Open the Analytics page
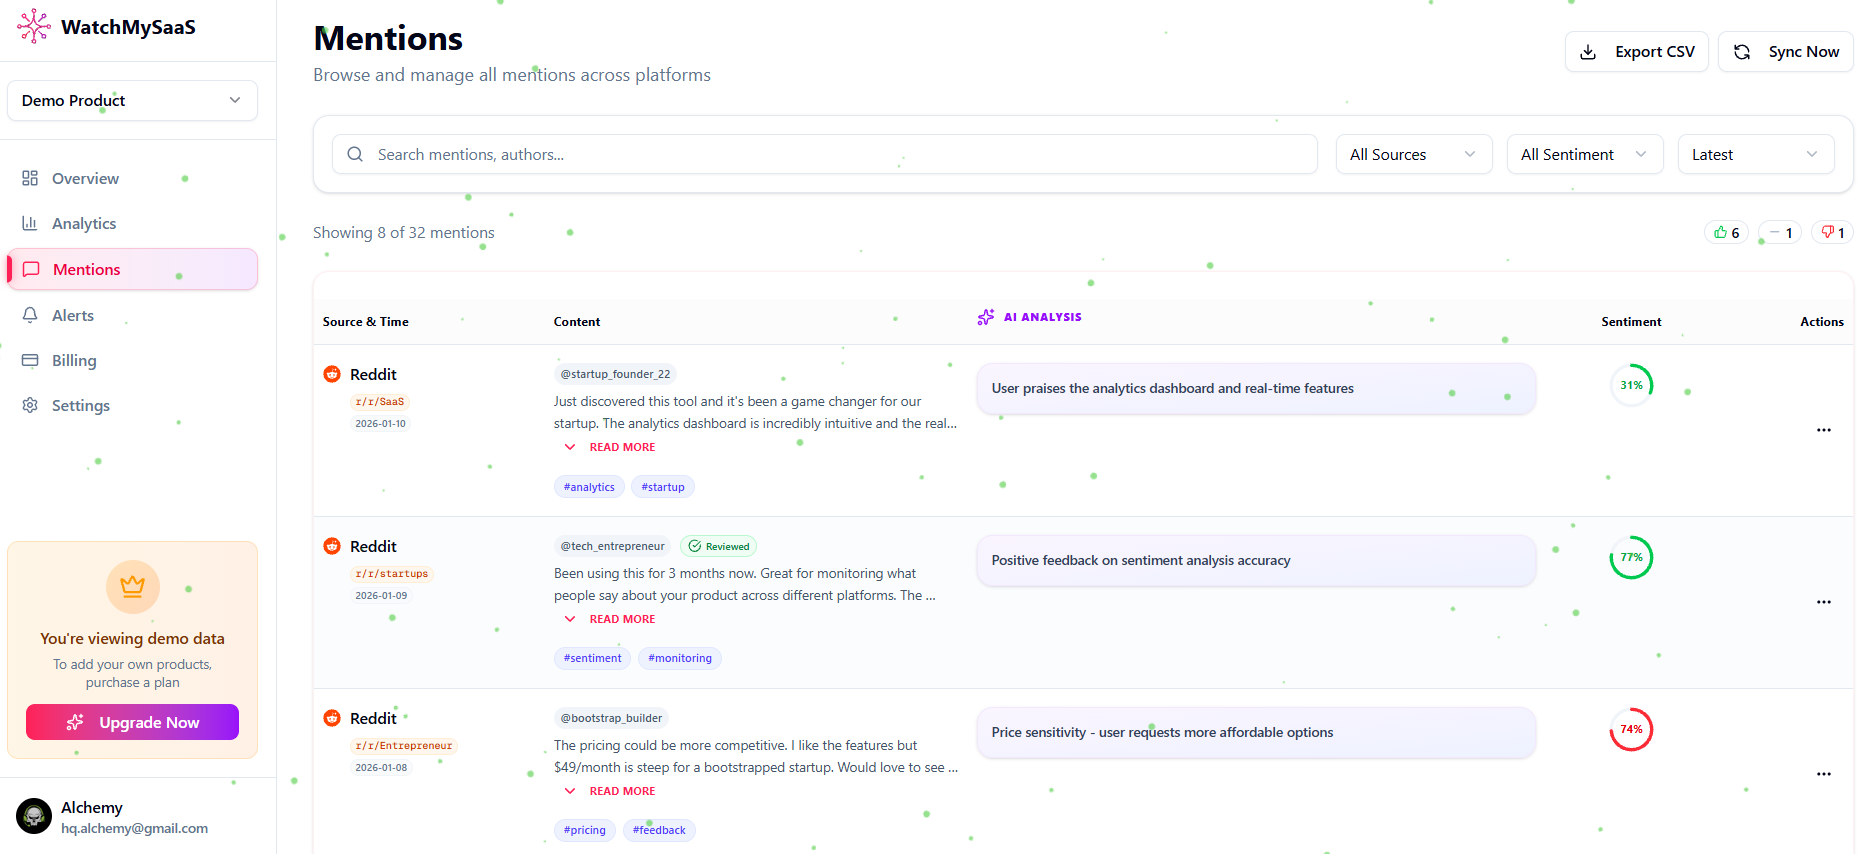The height and width of the screenshot is (854, 1870). (x=132, y=223)
